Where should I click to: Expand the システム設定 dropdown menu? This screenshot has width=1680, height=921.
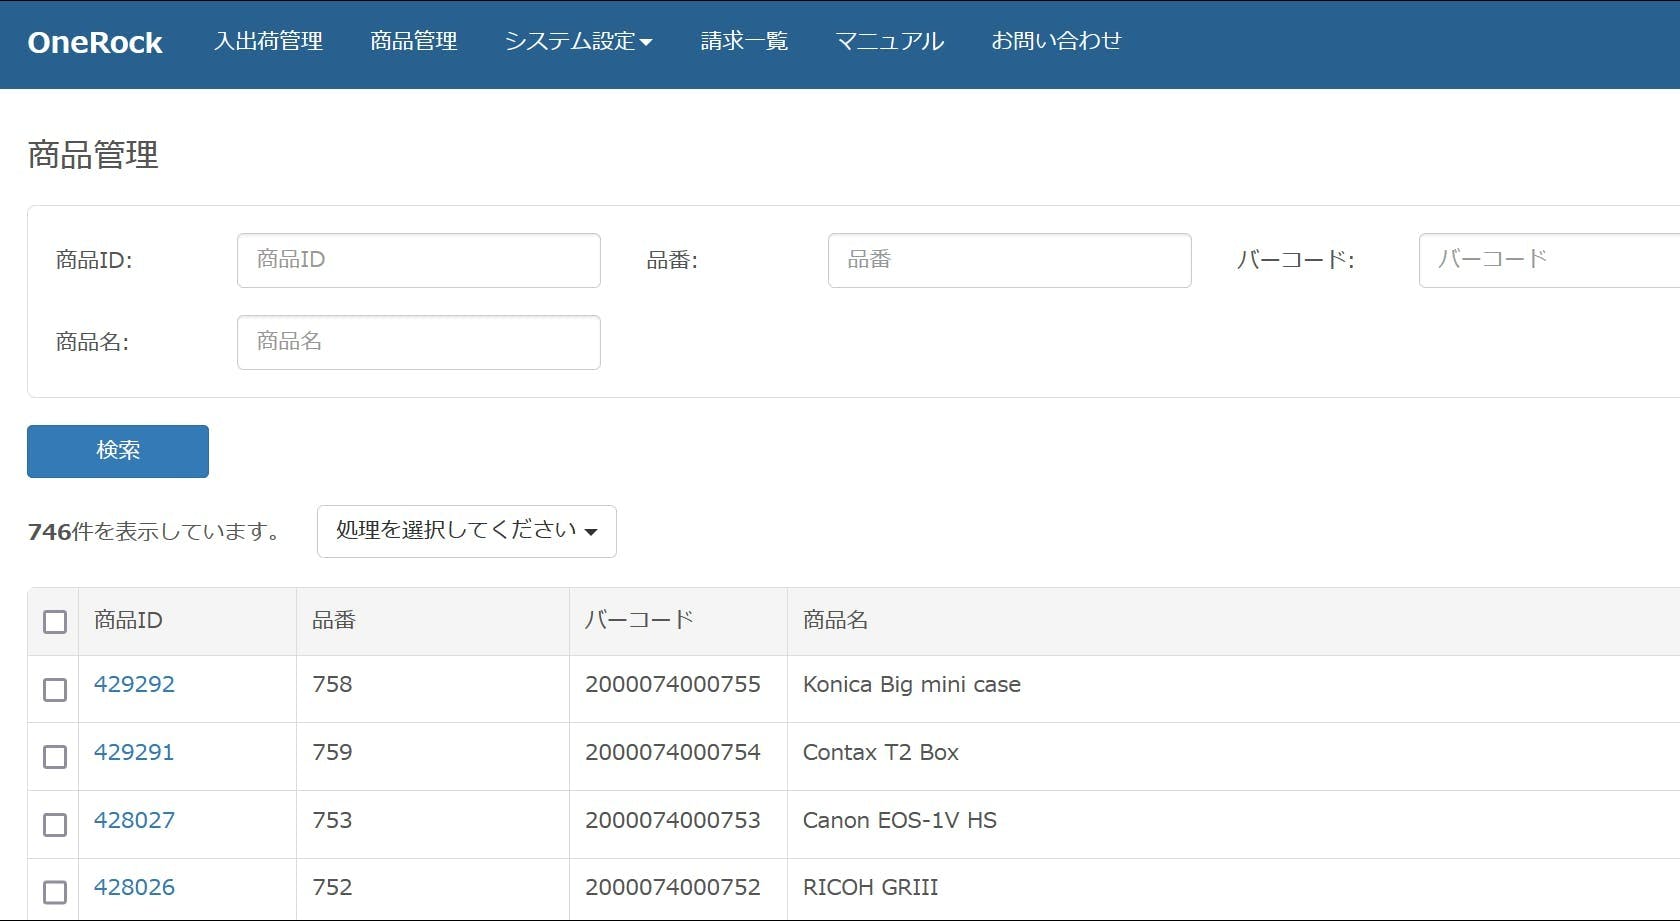pos(578,41)
